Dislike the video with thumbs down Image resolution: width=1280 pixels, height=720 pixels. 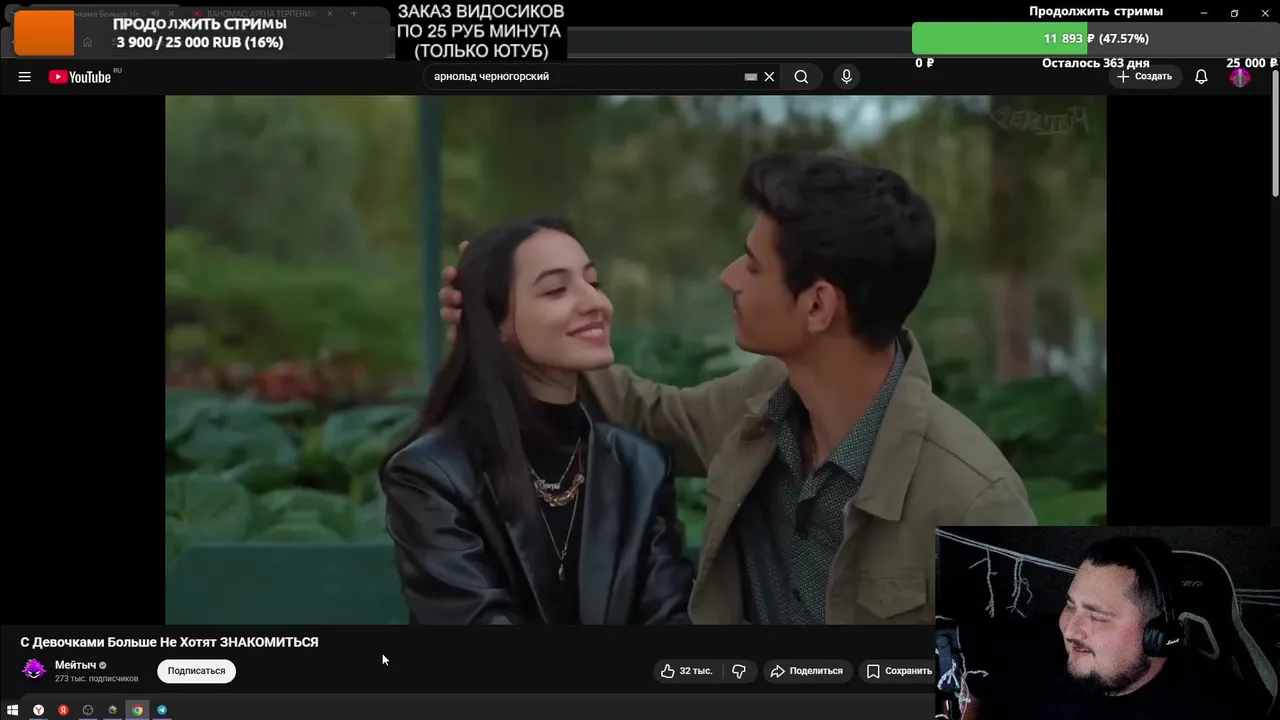coord(739,671)
